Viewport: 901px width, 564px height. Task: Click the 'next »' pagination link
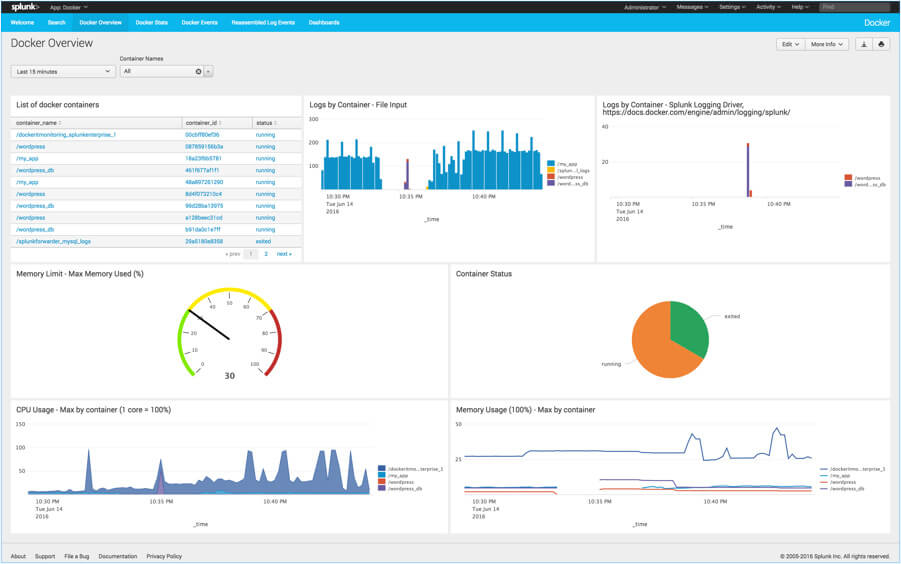(284, 254)
